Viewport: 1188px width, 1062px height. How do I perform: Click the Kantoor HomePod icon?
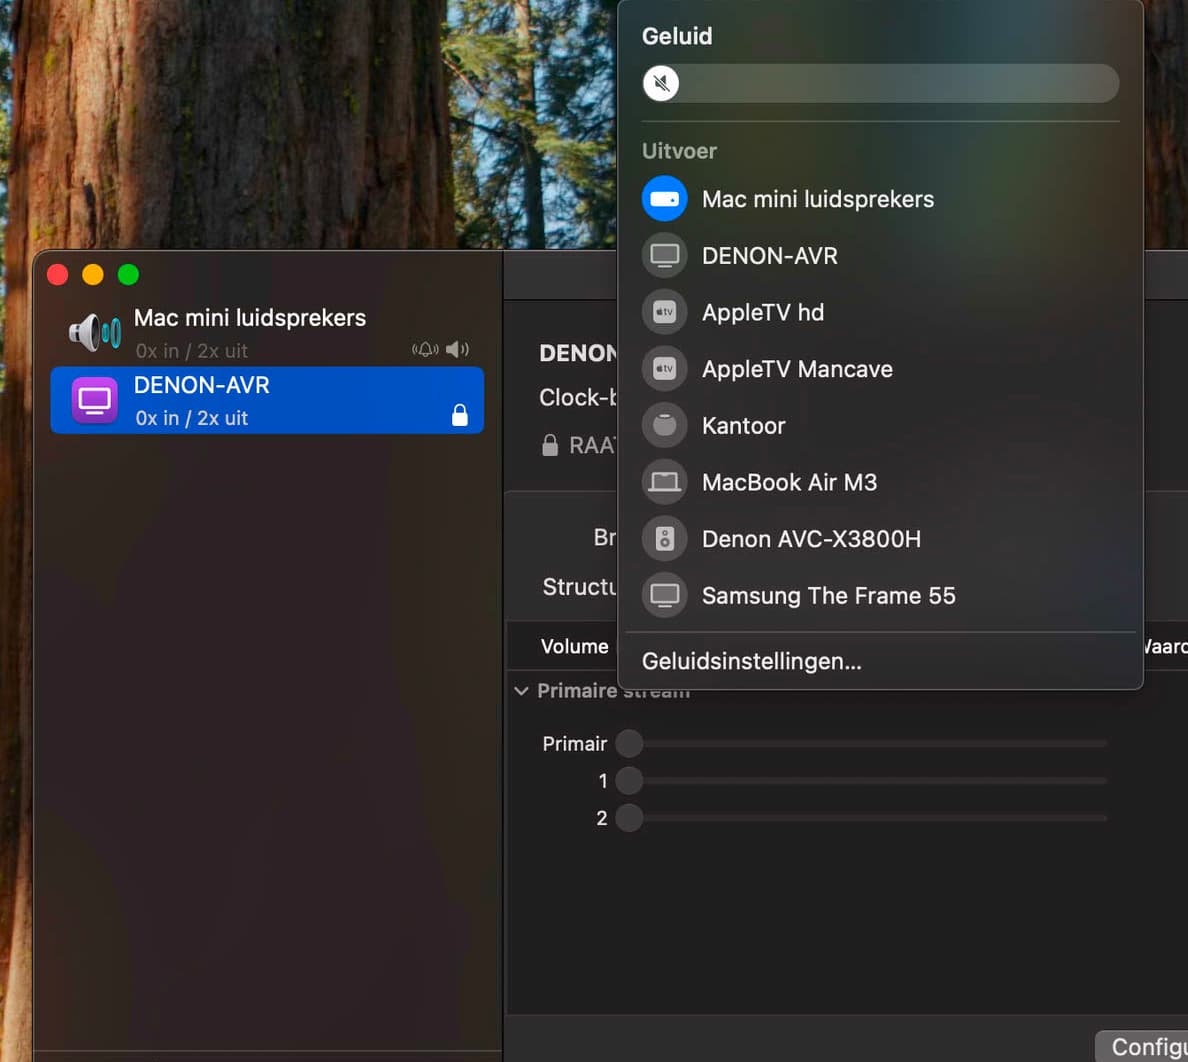(x=664, y=426)
